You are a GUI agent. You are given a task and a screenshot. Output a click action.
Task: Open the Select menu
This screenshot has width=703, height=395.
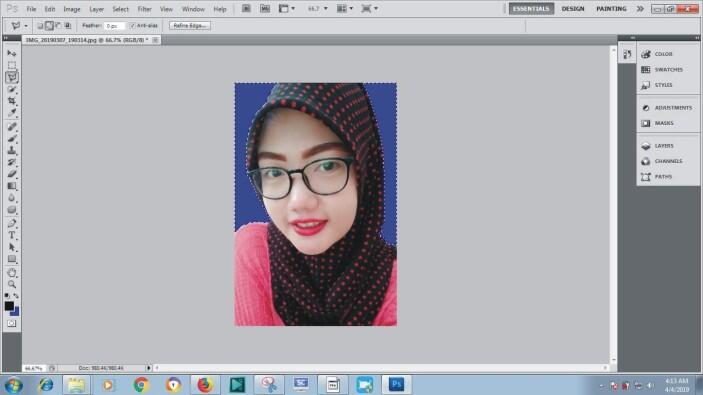[x=121, y=9]
